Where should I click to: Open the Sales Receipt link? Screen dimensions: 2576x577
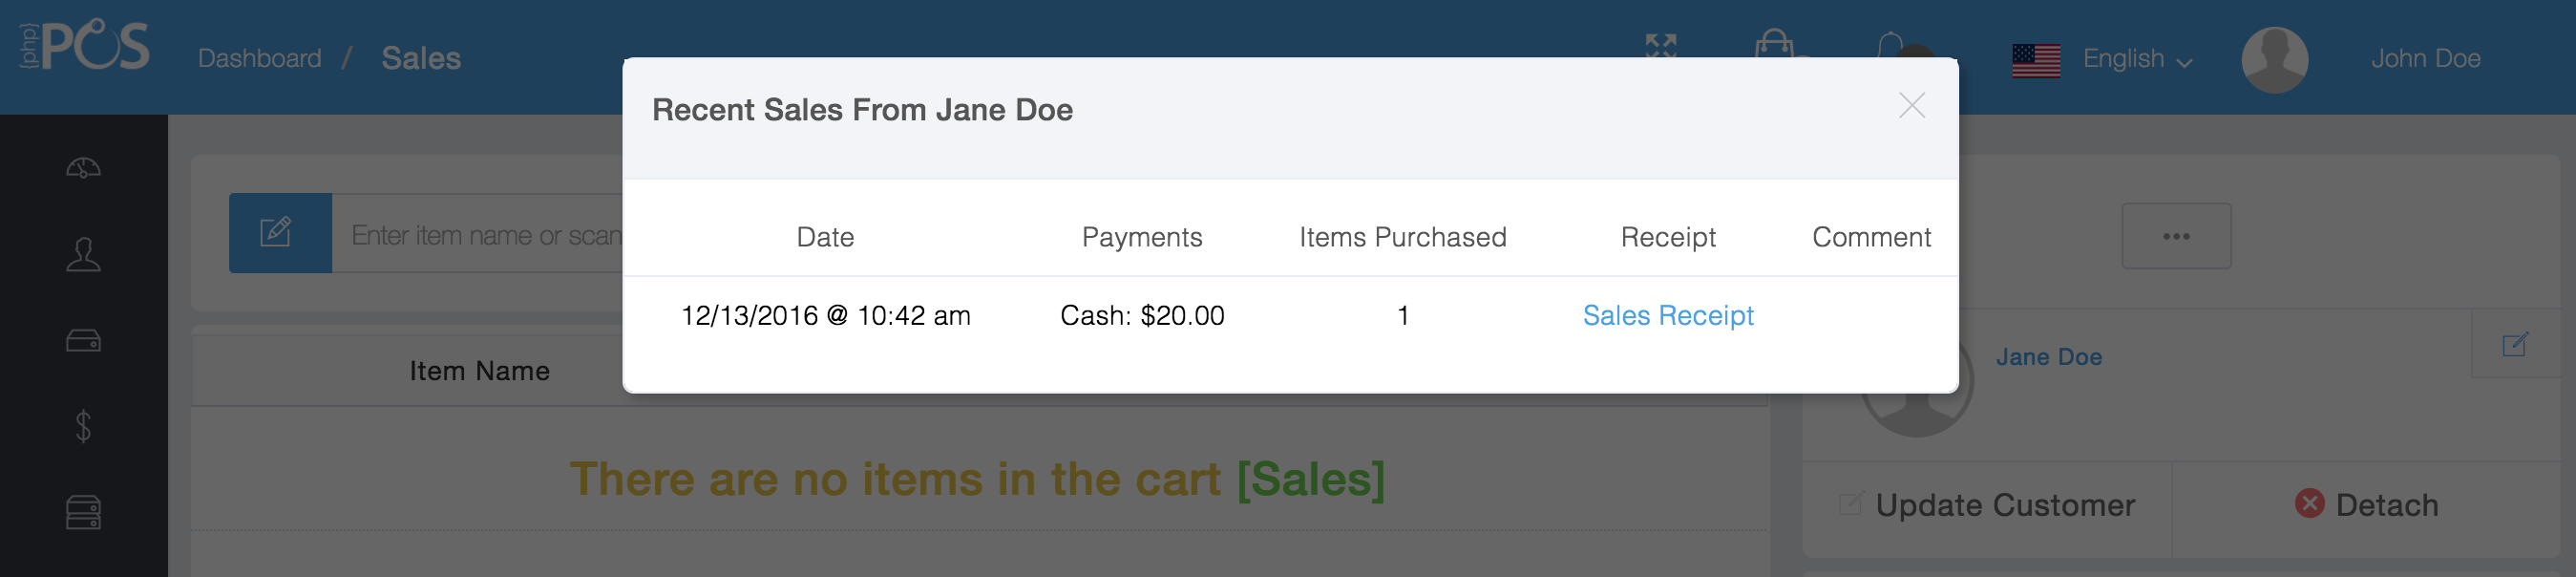tap(1667, 316)
